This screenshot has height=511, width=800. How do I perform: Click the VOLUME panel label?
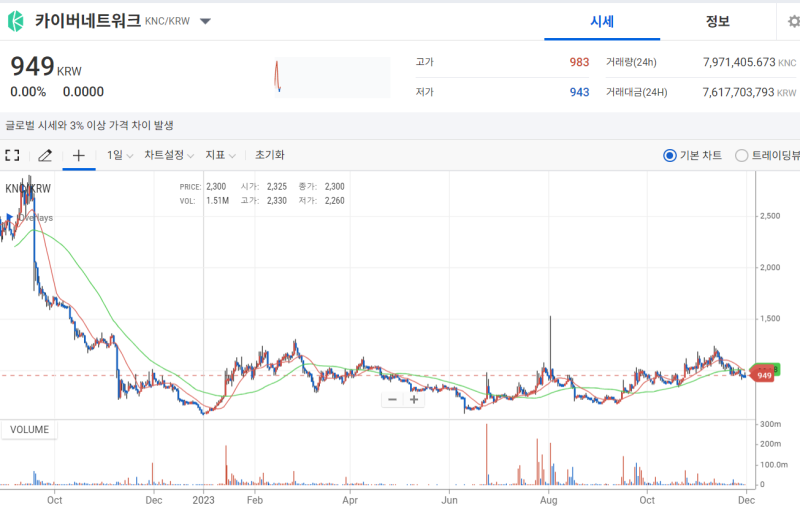tap(29, 429)
